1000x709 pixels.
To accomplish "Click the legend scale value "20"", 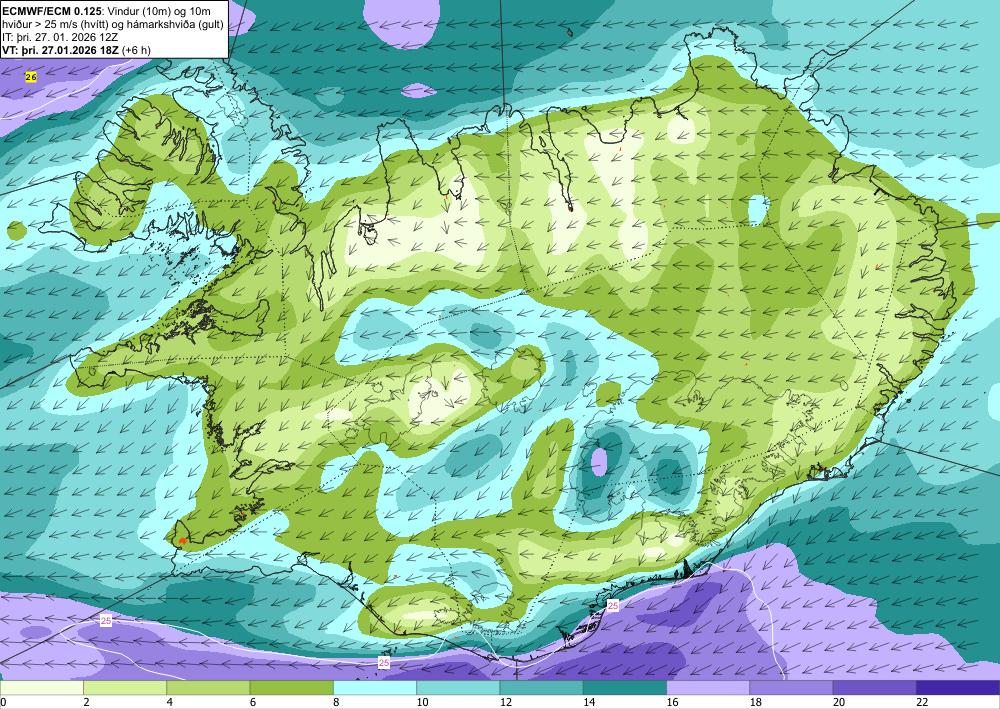I will 839,702.
